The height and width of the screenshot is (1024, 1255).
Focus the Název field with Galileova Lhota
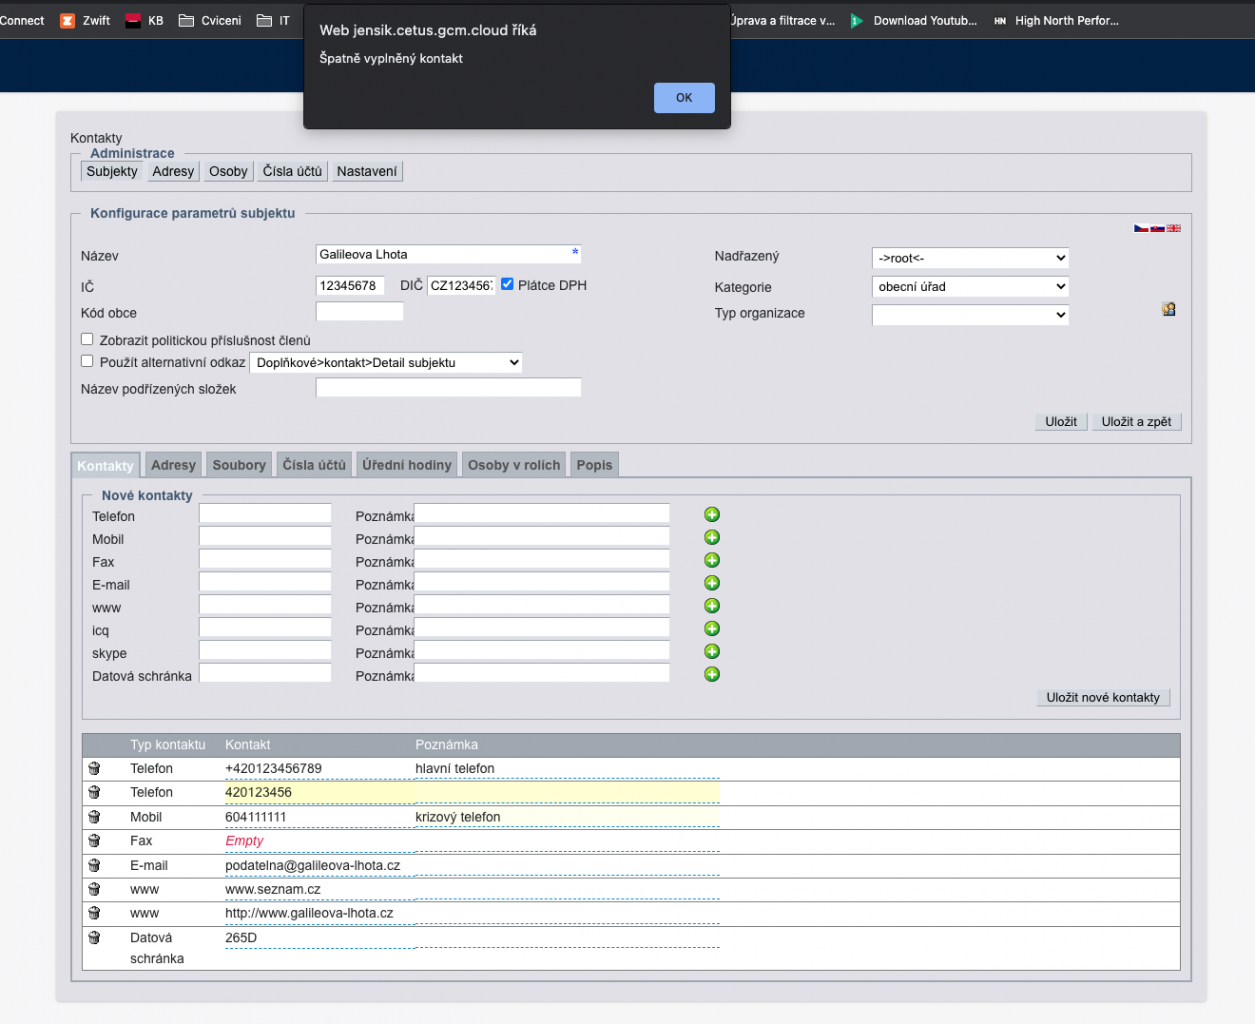coord(448,254)
